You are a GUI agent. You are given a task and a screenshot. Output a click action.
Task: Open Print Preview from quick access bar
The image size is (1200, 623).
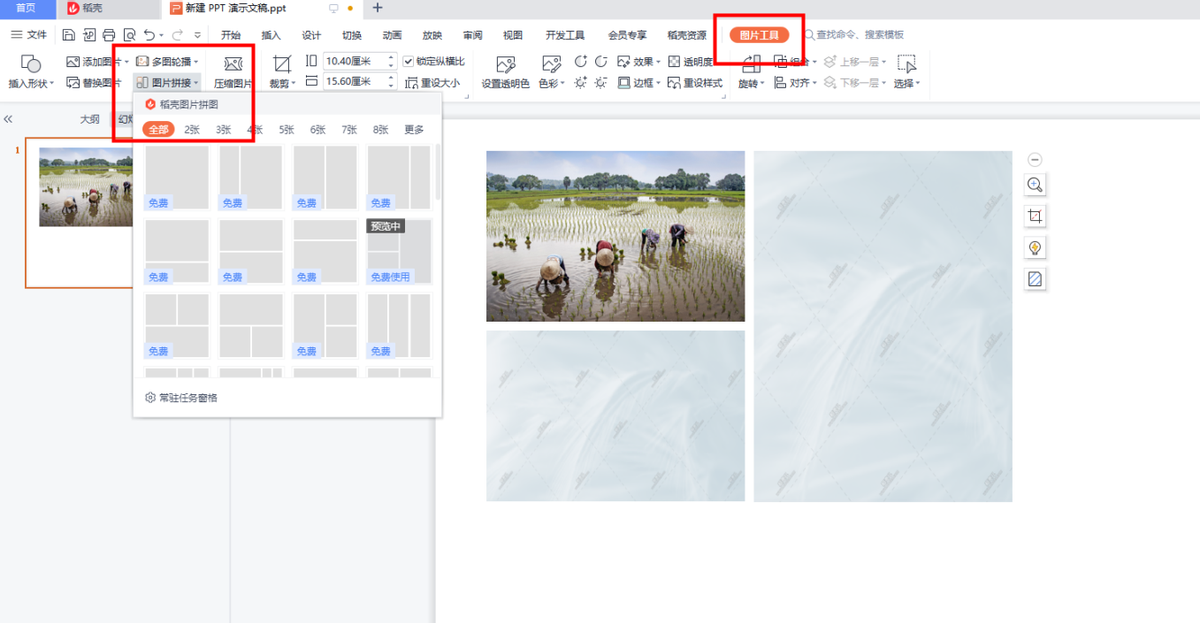click(129, 35)
